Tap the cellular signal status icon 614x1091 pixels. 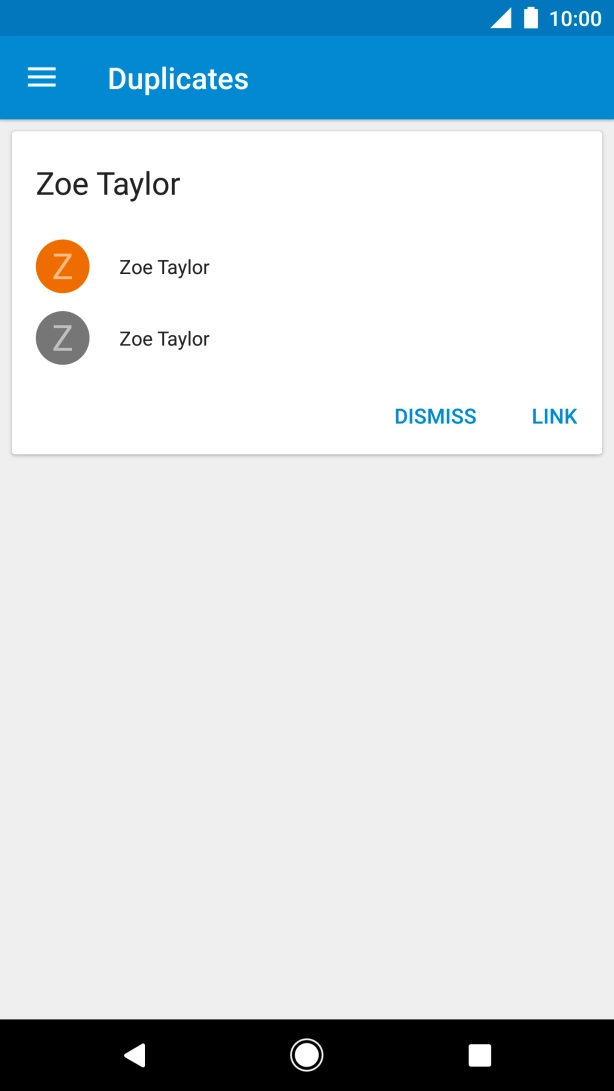(x=501, y=18)
